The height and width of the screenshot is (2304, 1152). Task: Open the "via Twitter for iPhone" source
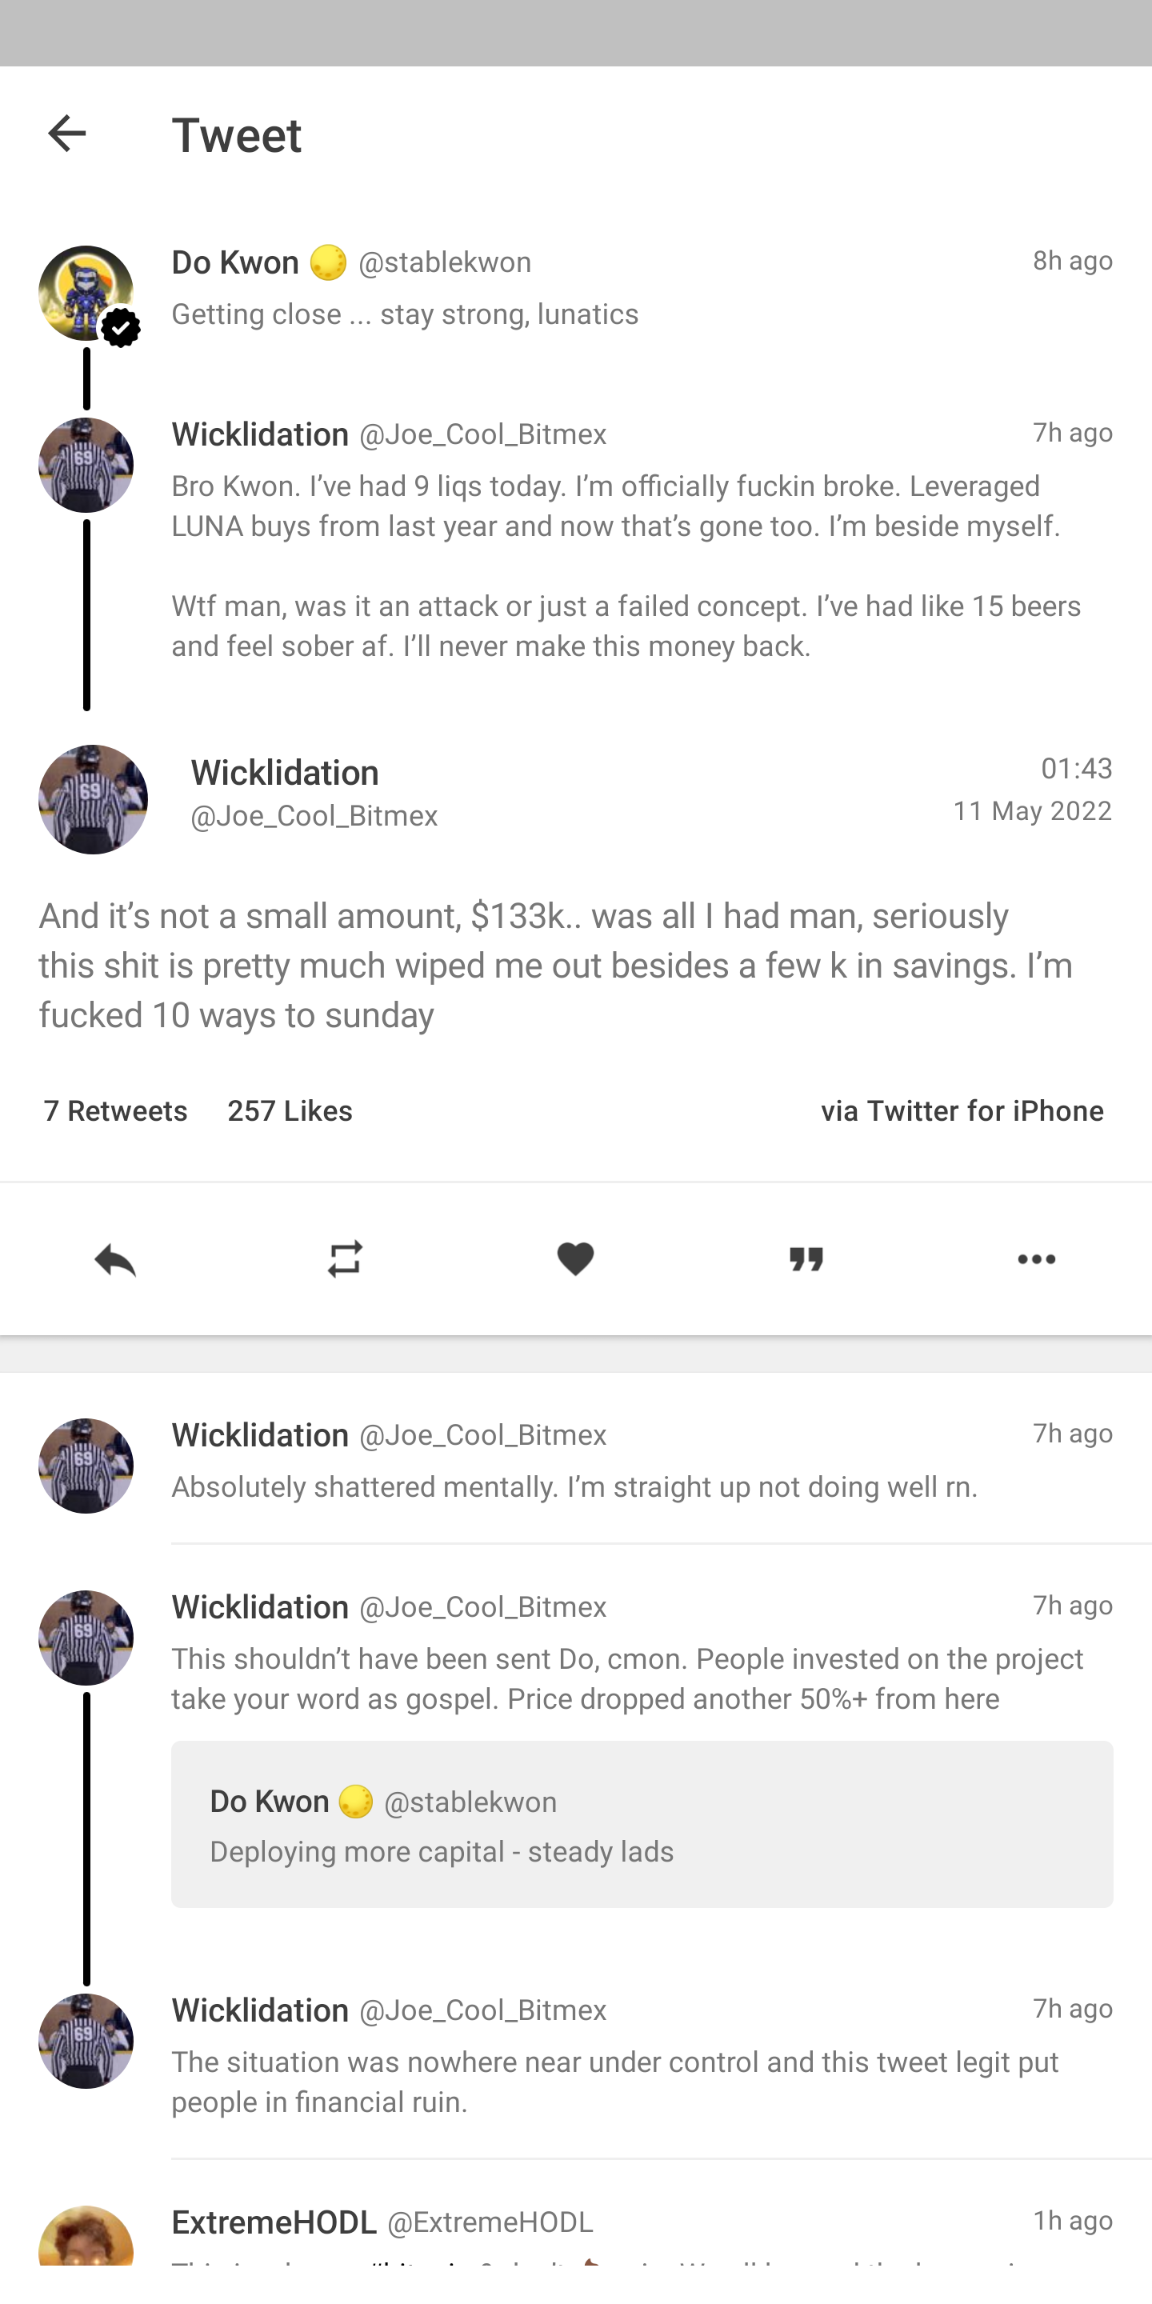pos(962,1111)
